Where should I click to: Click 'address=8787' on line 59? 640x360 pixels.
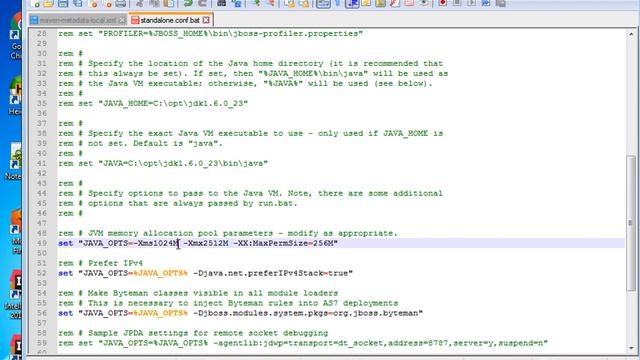point(418,343)
